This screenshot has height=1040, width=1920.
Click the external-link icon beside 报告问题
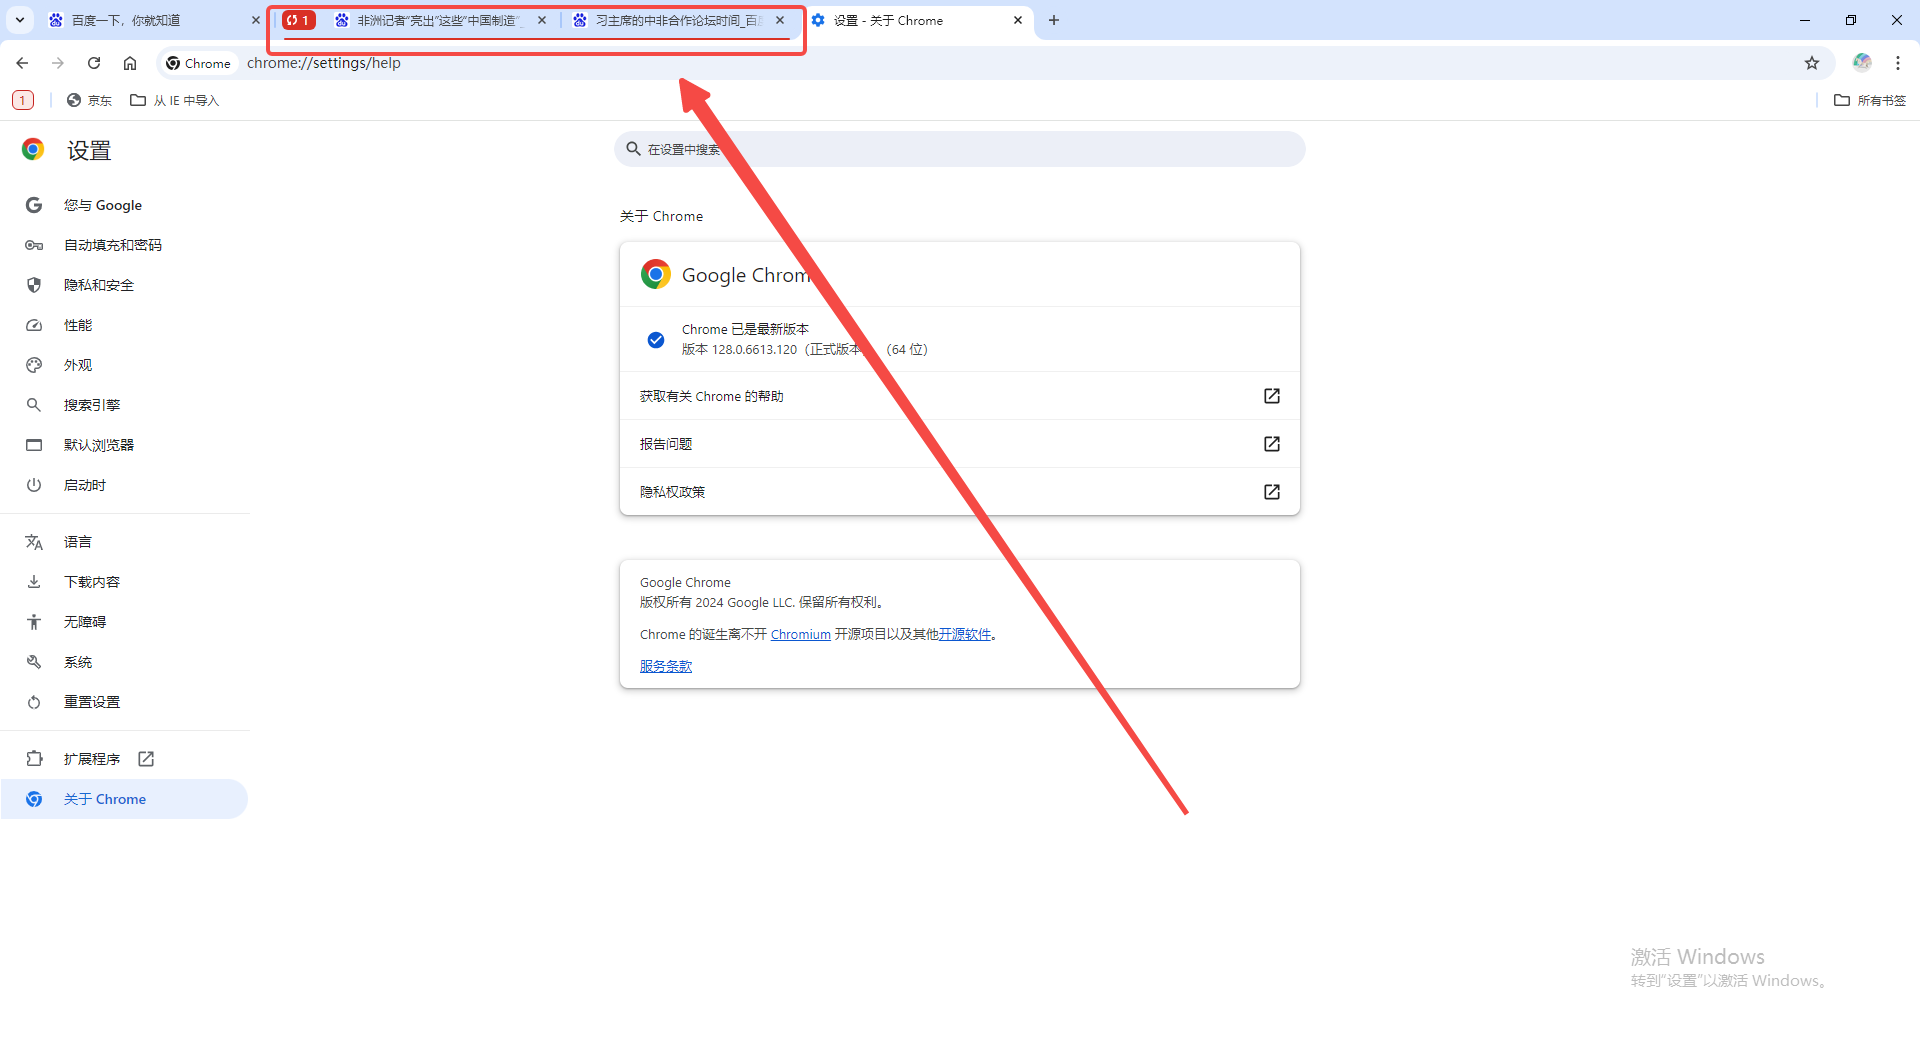(x=1272, y=444)
